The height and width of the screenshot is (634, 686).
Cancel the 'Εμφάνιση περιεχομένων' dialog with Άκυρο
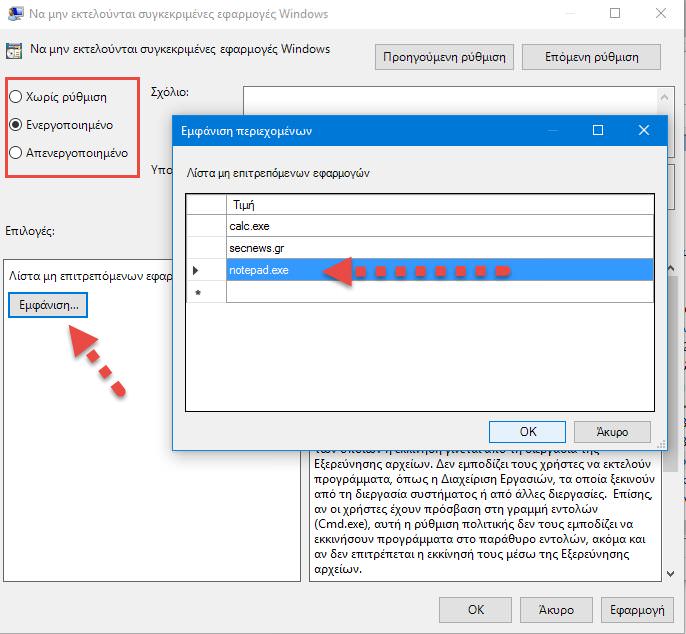tap(612, 432)
